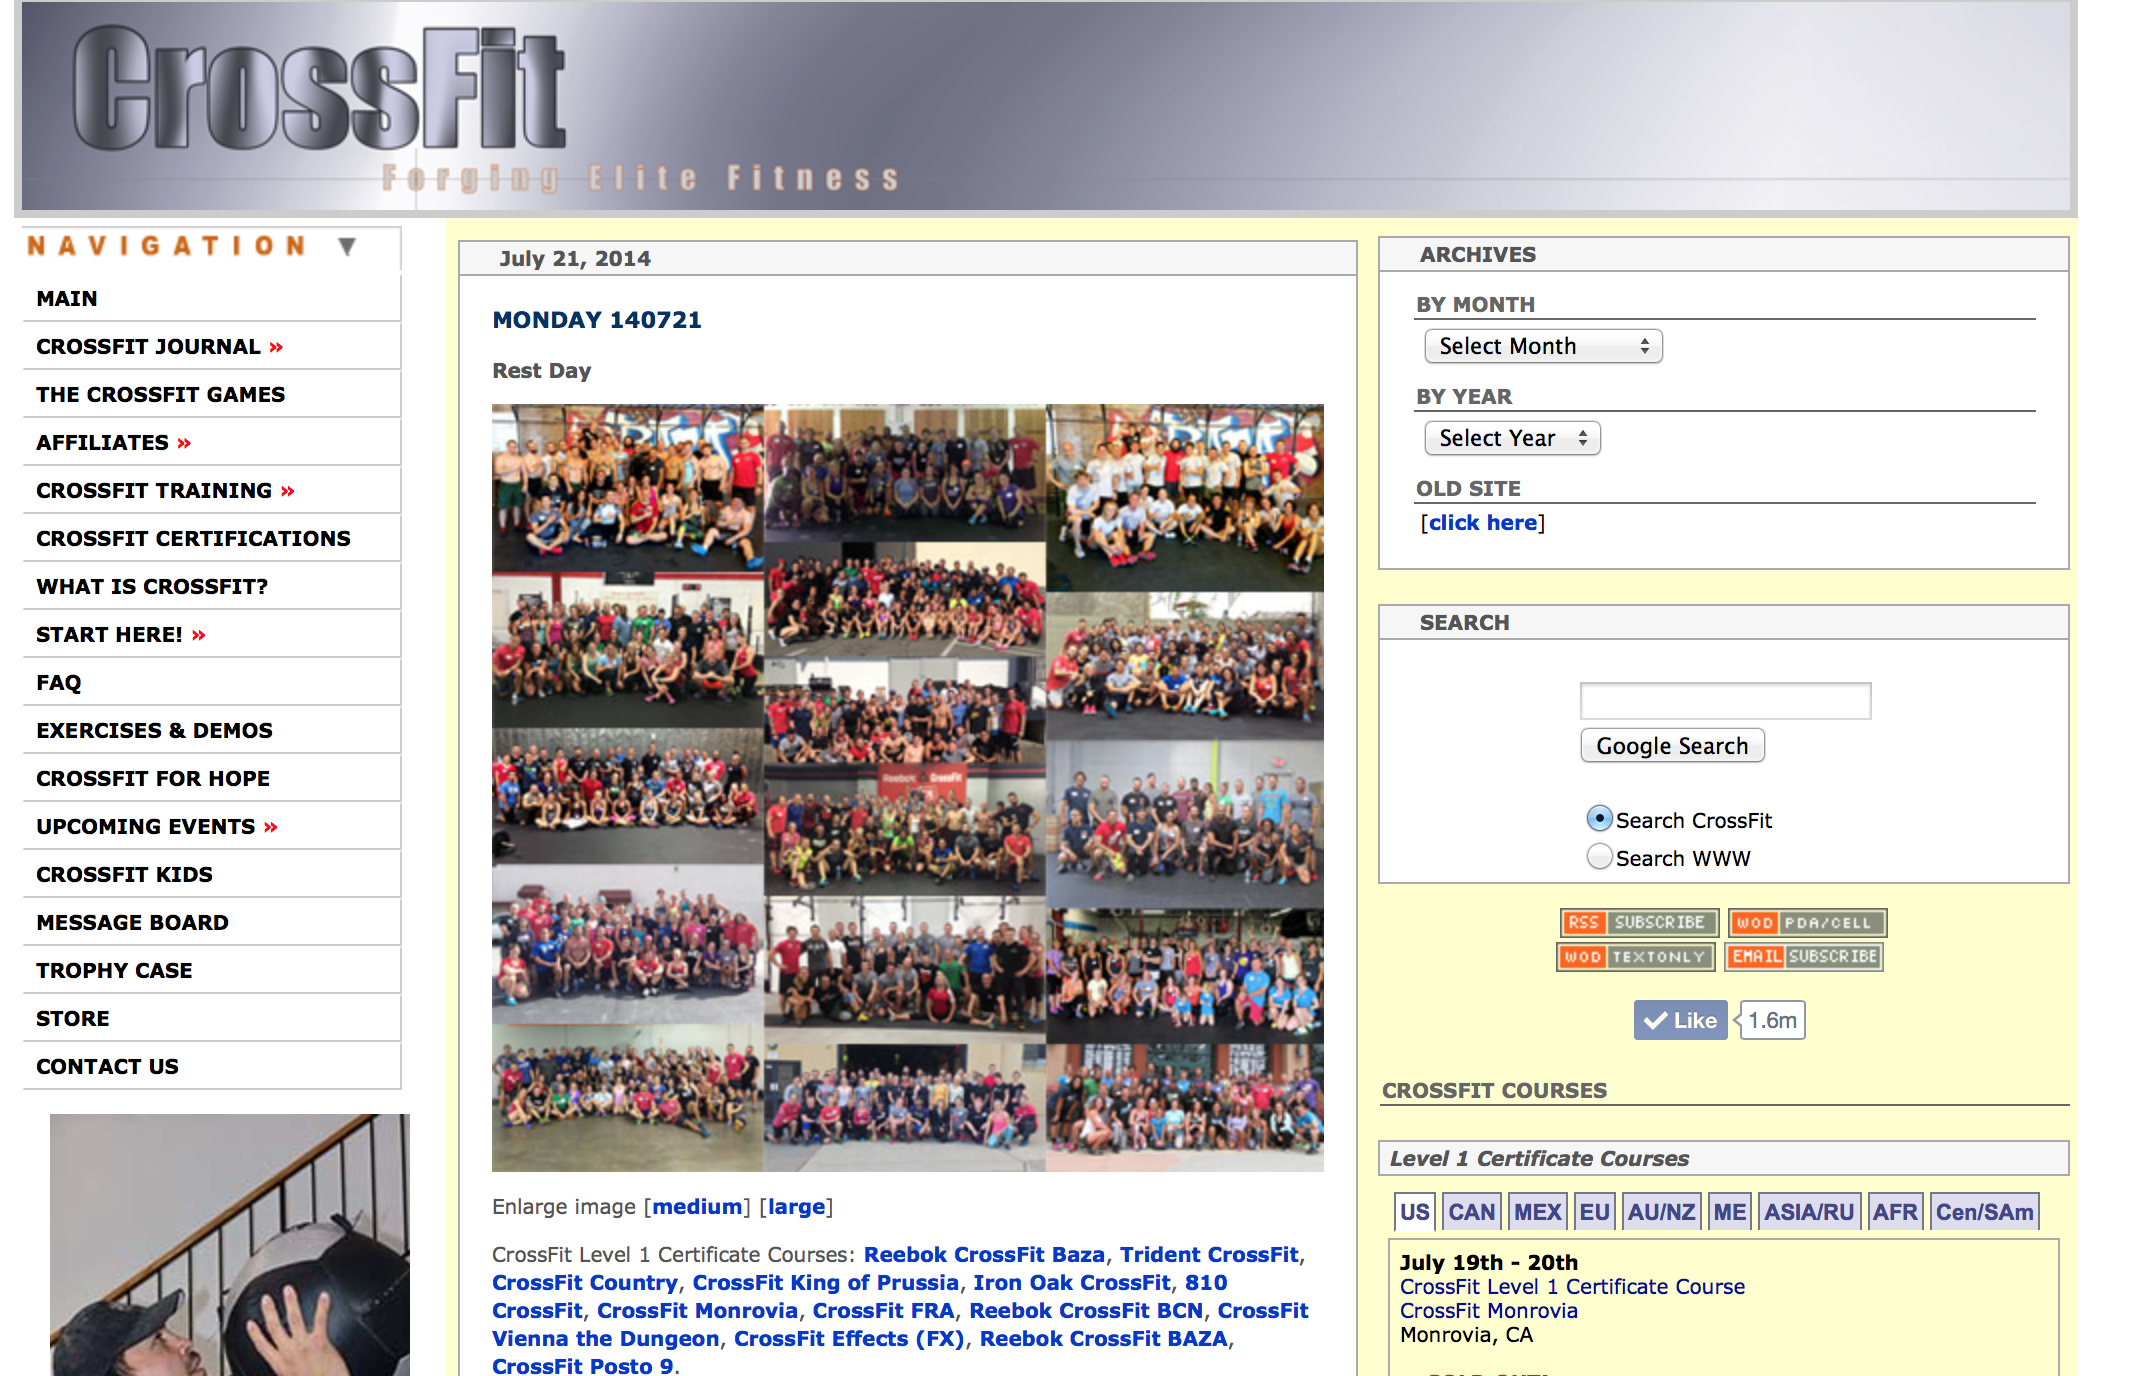Click the WOD PDA/Cell badge

1806,922
